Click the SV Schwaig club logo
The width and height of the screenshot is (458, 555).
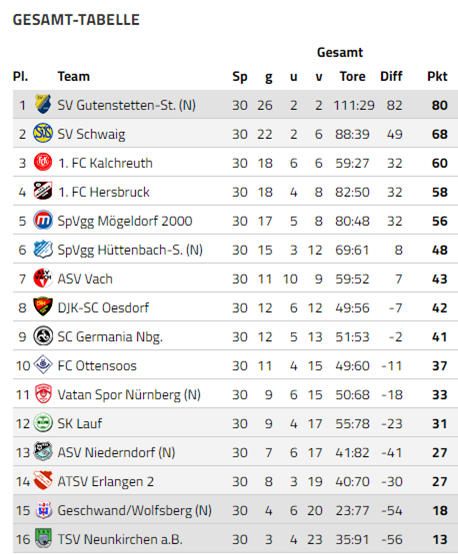43,133
